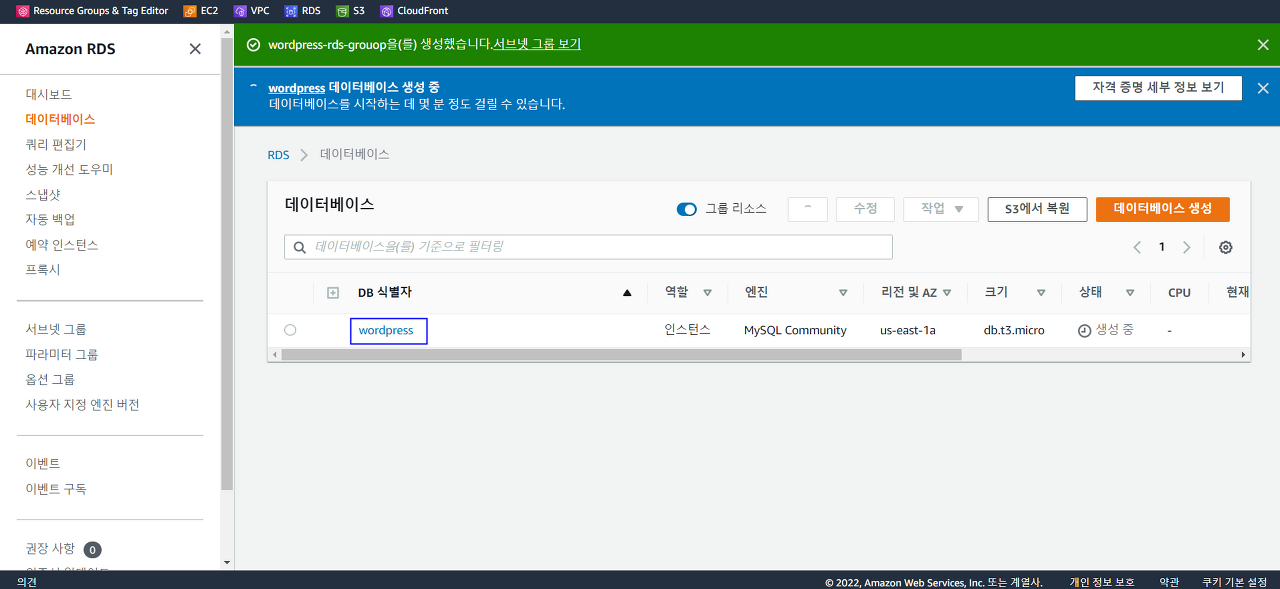The height and width of the screenshot is (589, 1280).
Task: Open 파라미터 그룹 in sidebar
Action: (61, 354)
